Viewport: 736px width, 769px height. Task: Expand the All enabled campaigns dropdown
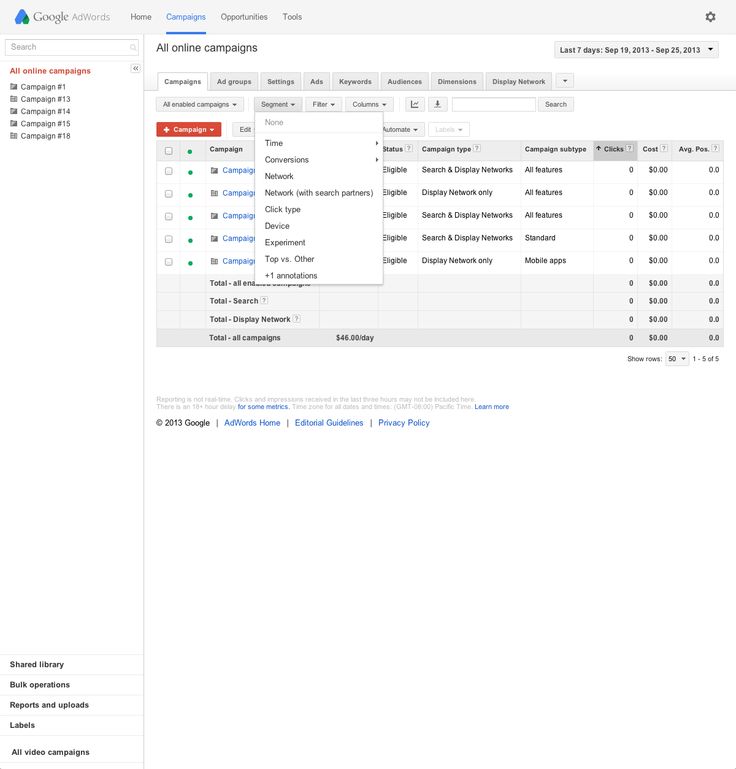pos(200,104)
